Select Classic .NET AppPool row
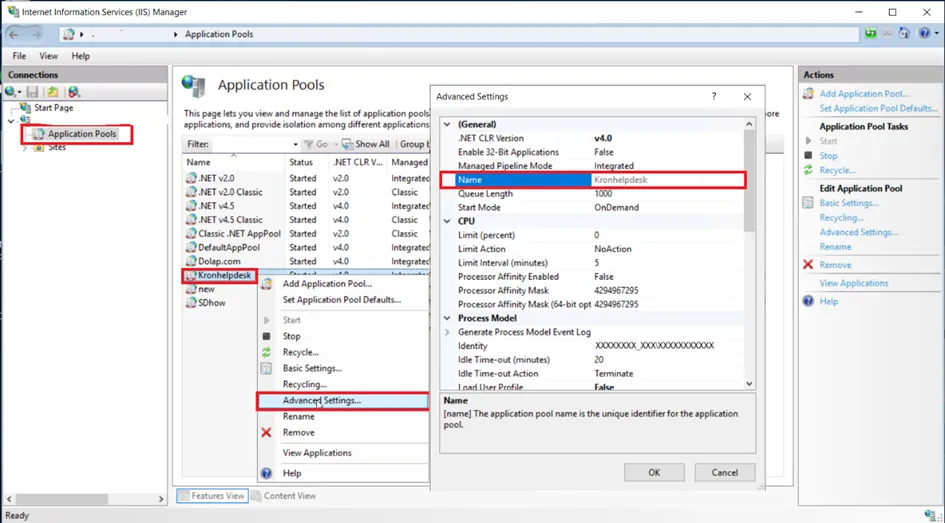 point(239,234)
